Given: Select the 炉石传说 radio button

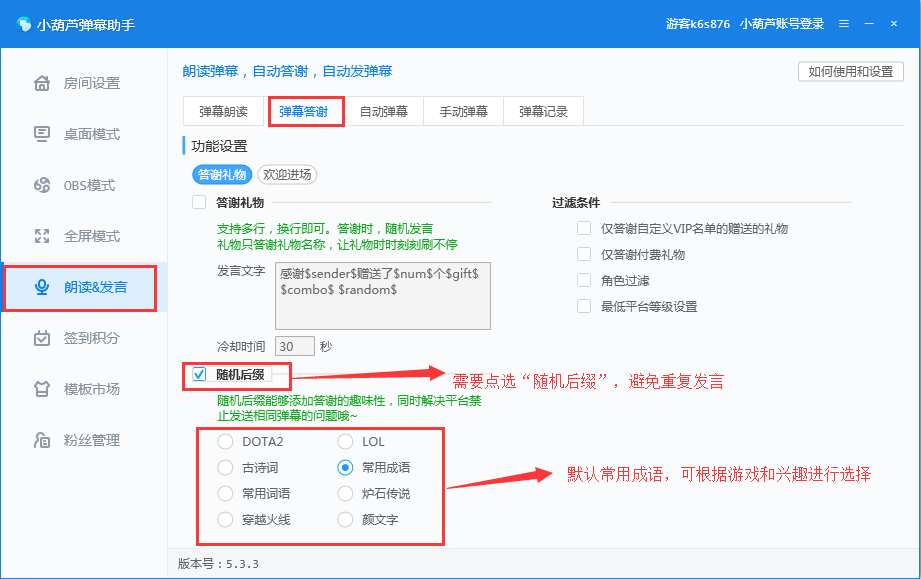Looking at the screenshot, I should tap(345, 493).
